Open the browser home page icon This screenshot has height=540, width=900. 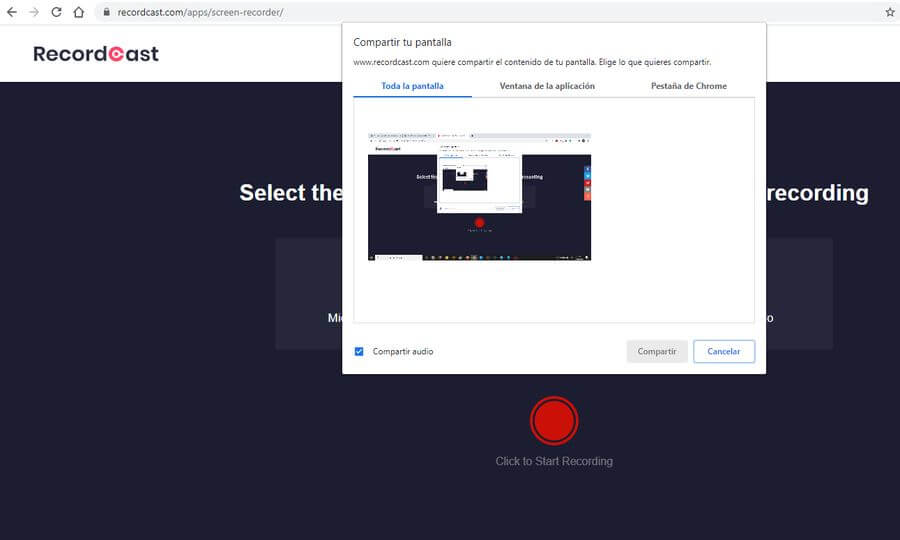[x=79, y=12]
